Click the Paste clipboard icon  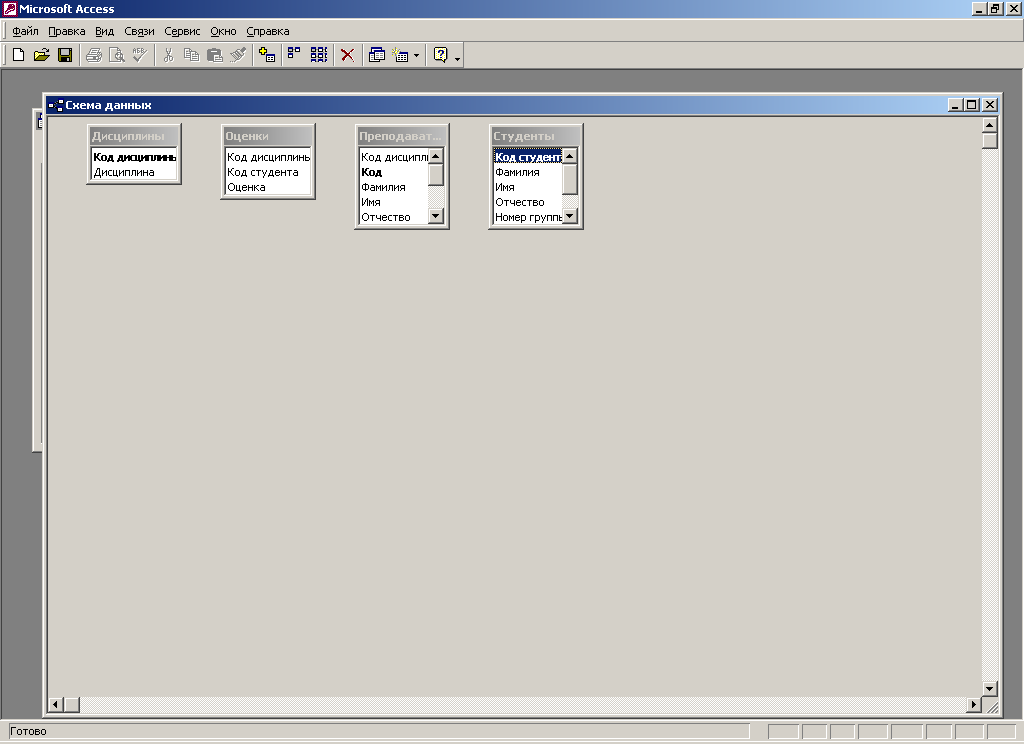(214, 55)
